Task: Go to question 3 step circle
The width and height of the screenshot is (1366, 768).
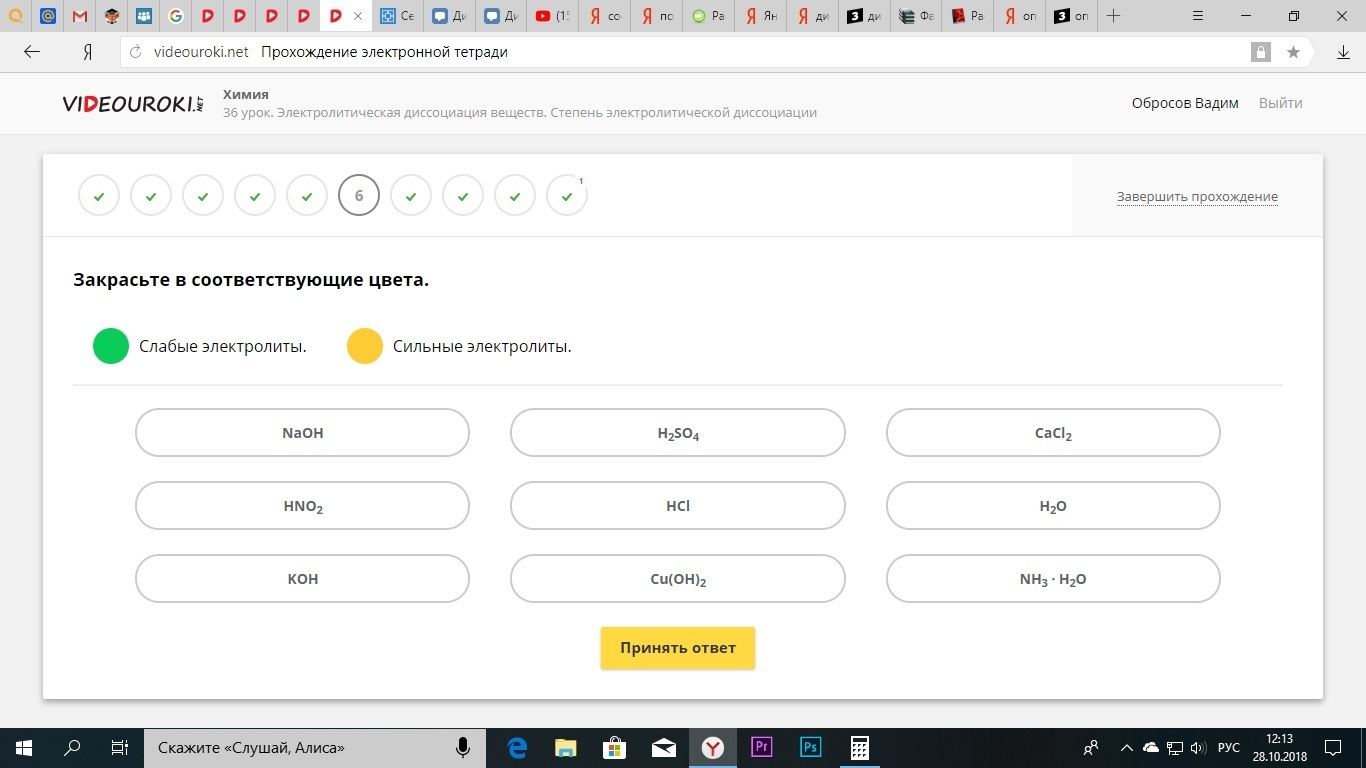Action: click(203, 196)
